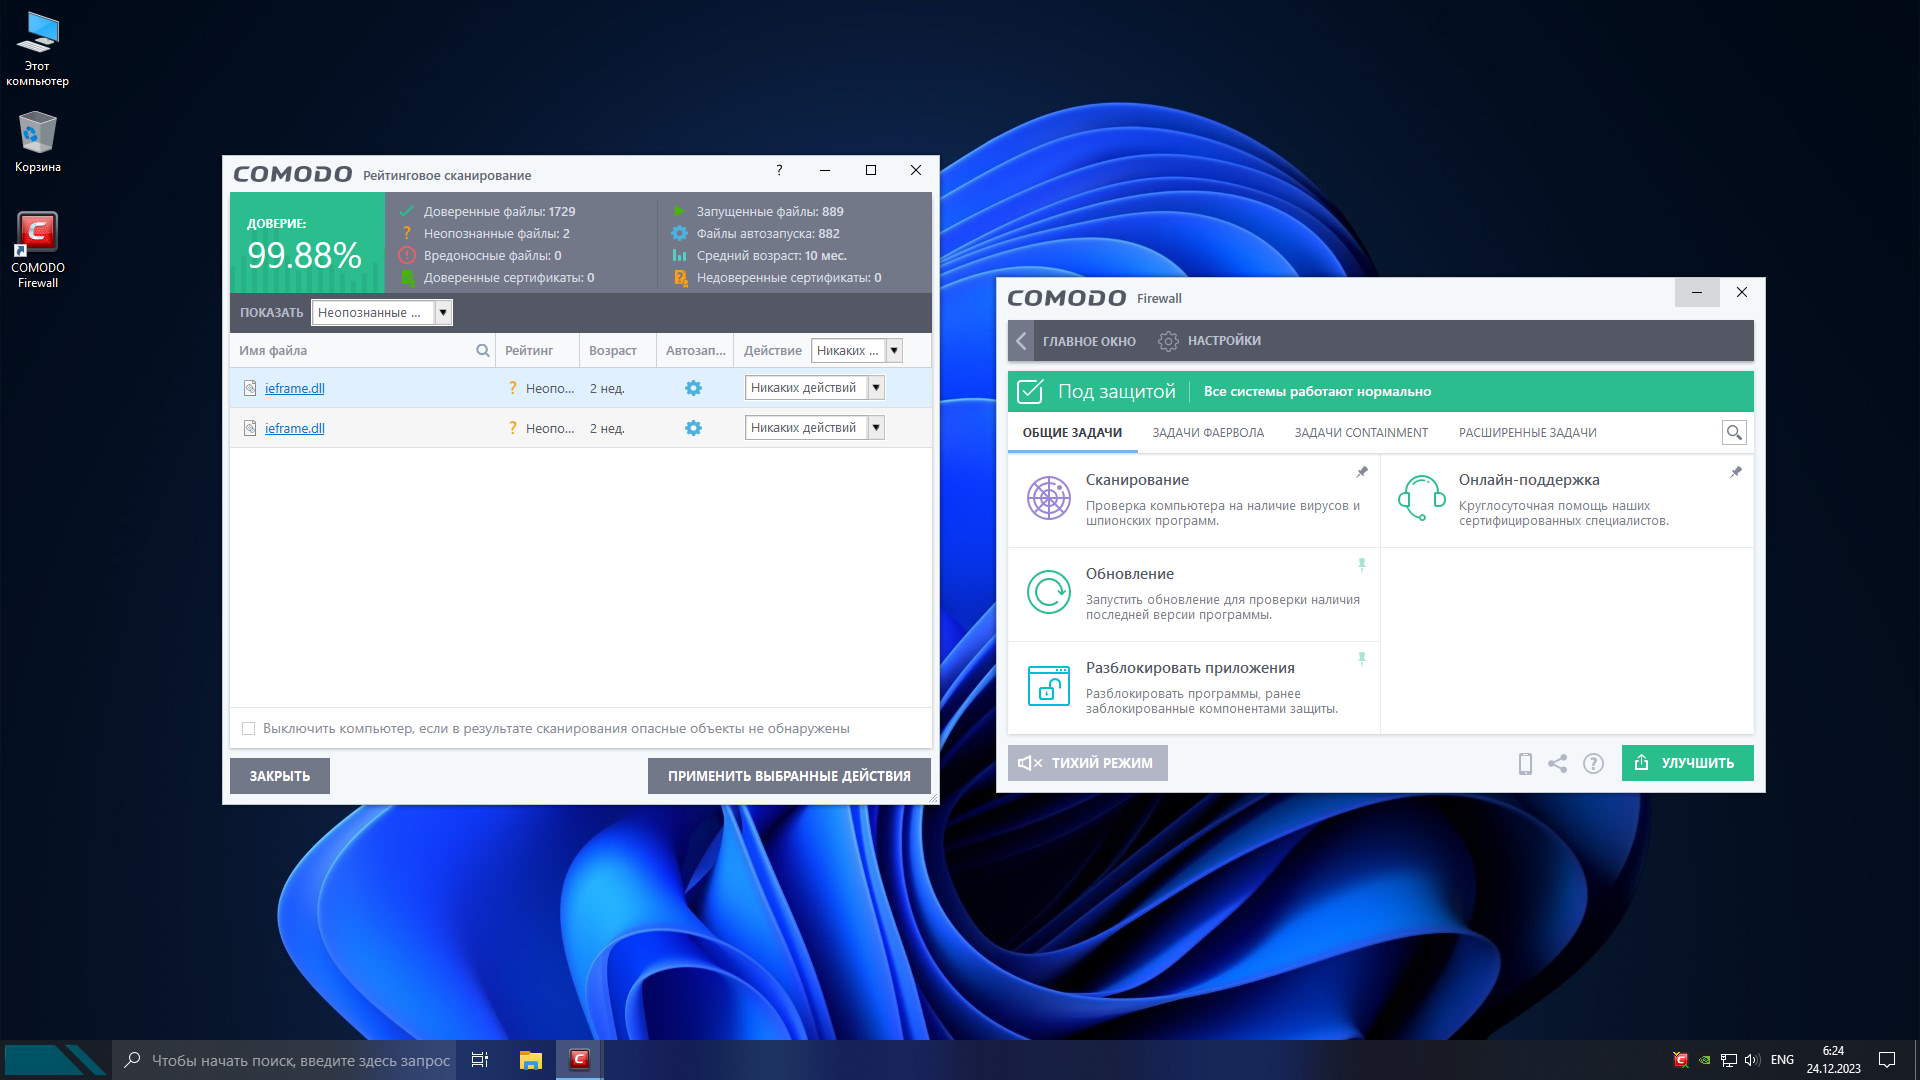This screenshot has width=1920, height=1080.
Task: Toggle Silent Mode (Тихий режим) button
Action: pyautogui.click(x=1087, y=763)
